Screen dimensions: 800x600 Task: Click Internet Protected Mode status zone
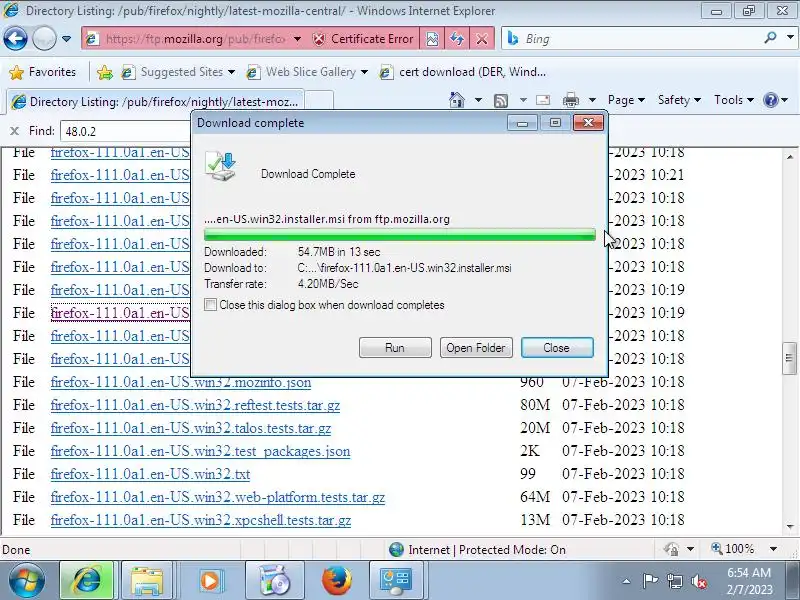pyautogui.click(x=478, y=549)
